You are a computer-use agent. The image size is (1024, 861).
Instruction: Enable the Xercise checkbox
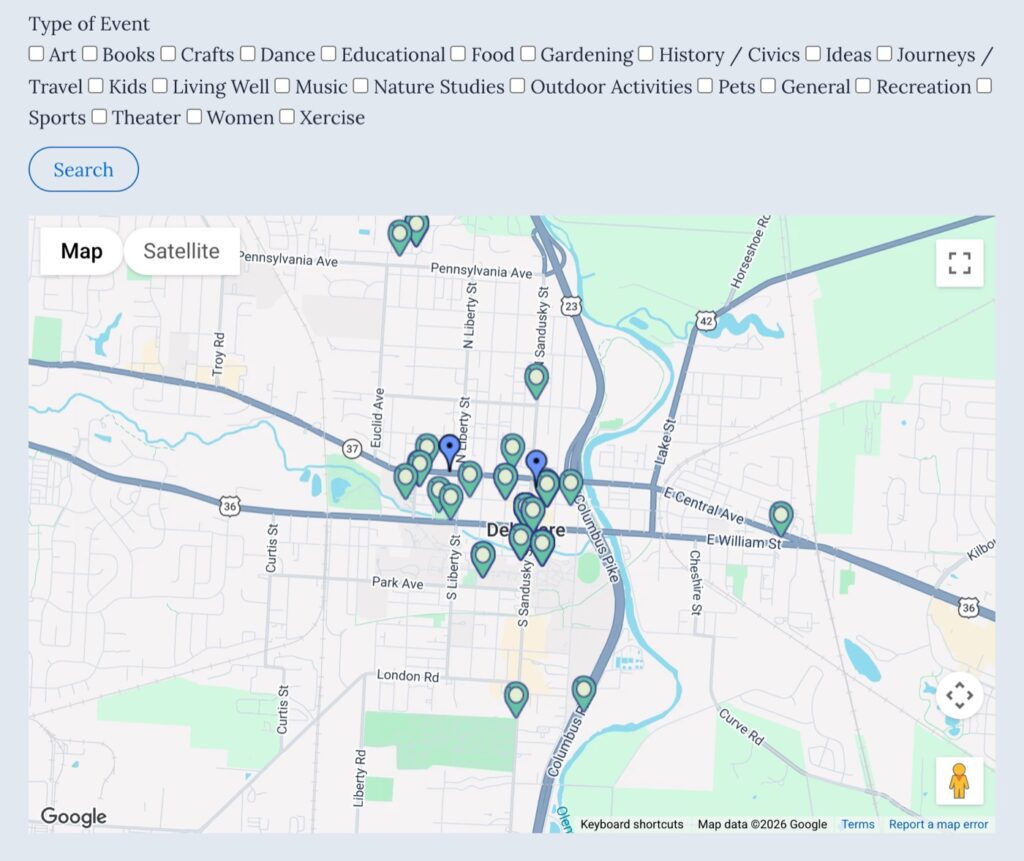[287, 116]
